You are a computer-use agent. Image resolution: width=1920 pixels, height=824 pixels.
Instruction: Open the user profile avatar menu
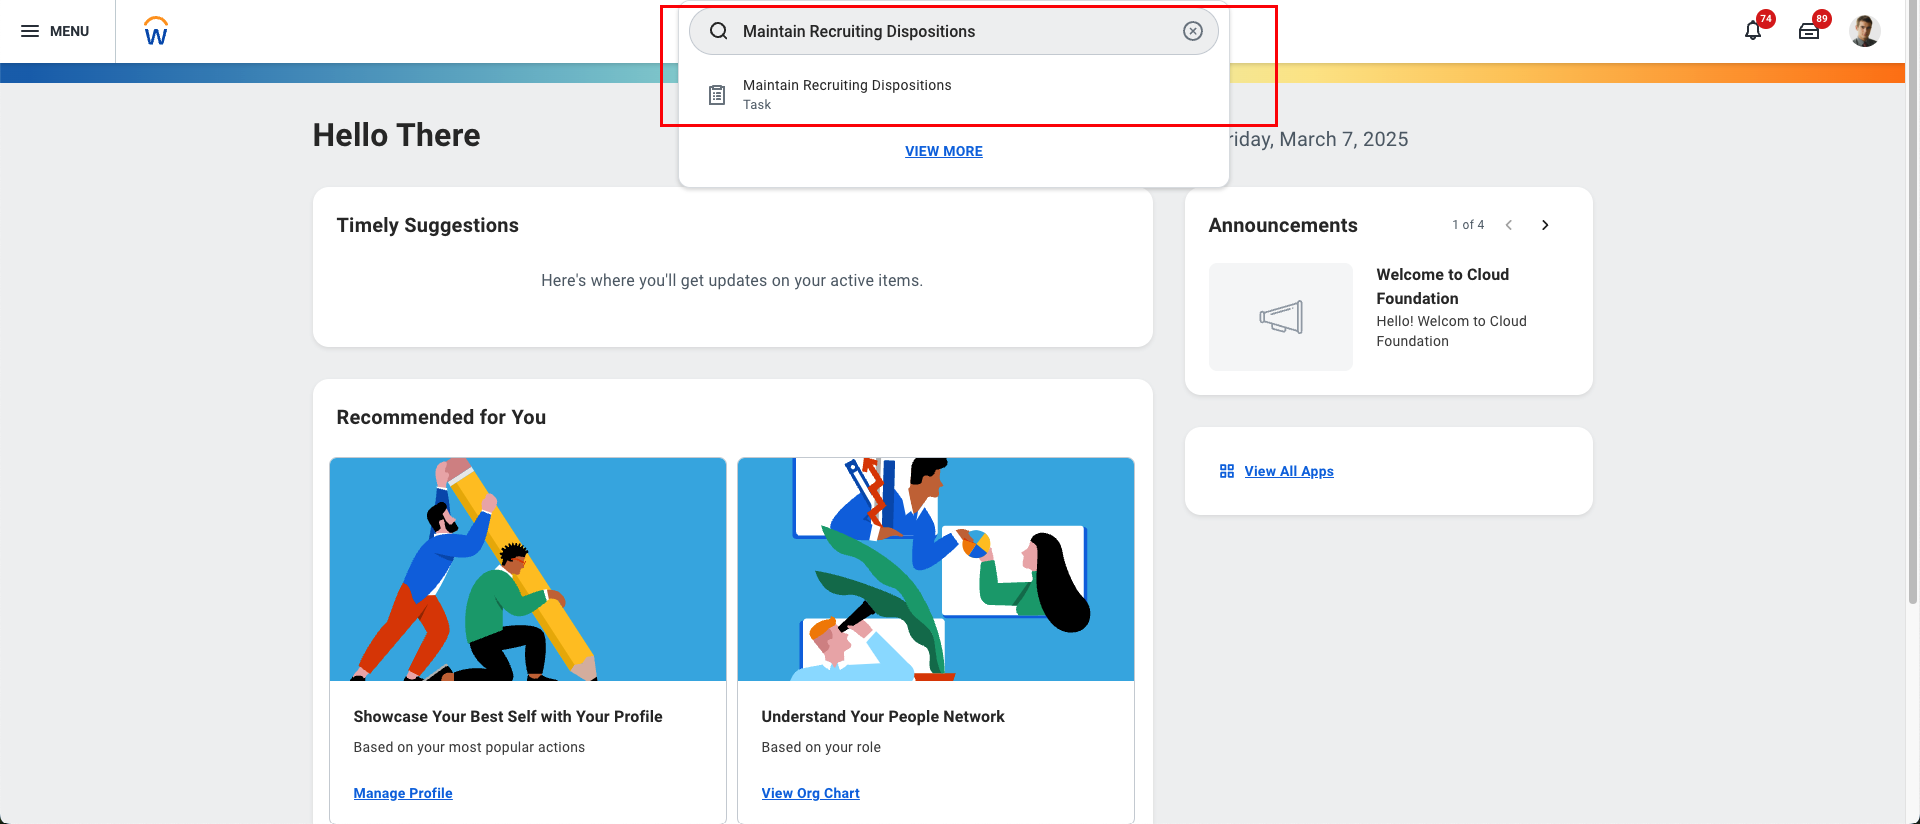point(1864,31)
